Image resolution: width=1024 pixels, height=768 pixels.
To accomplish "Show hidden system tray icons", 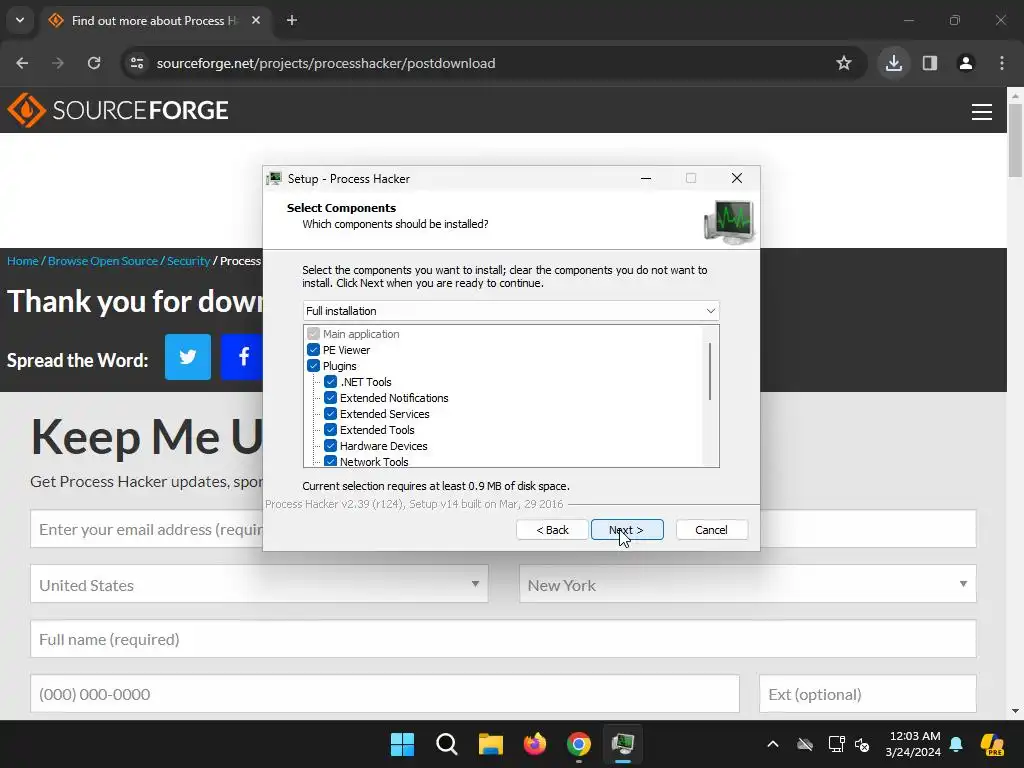I will pyautogui.click(x=773, y=744).
